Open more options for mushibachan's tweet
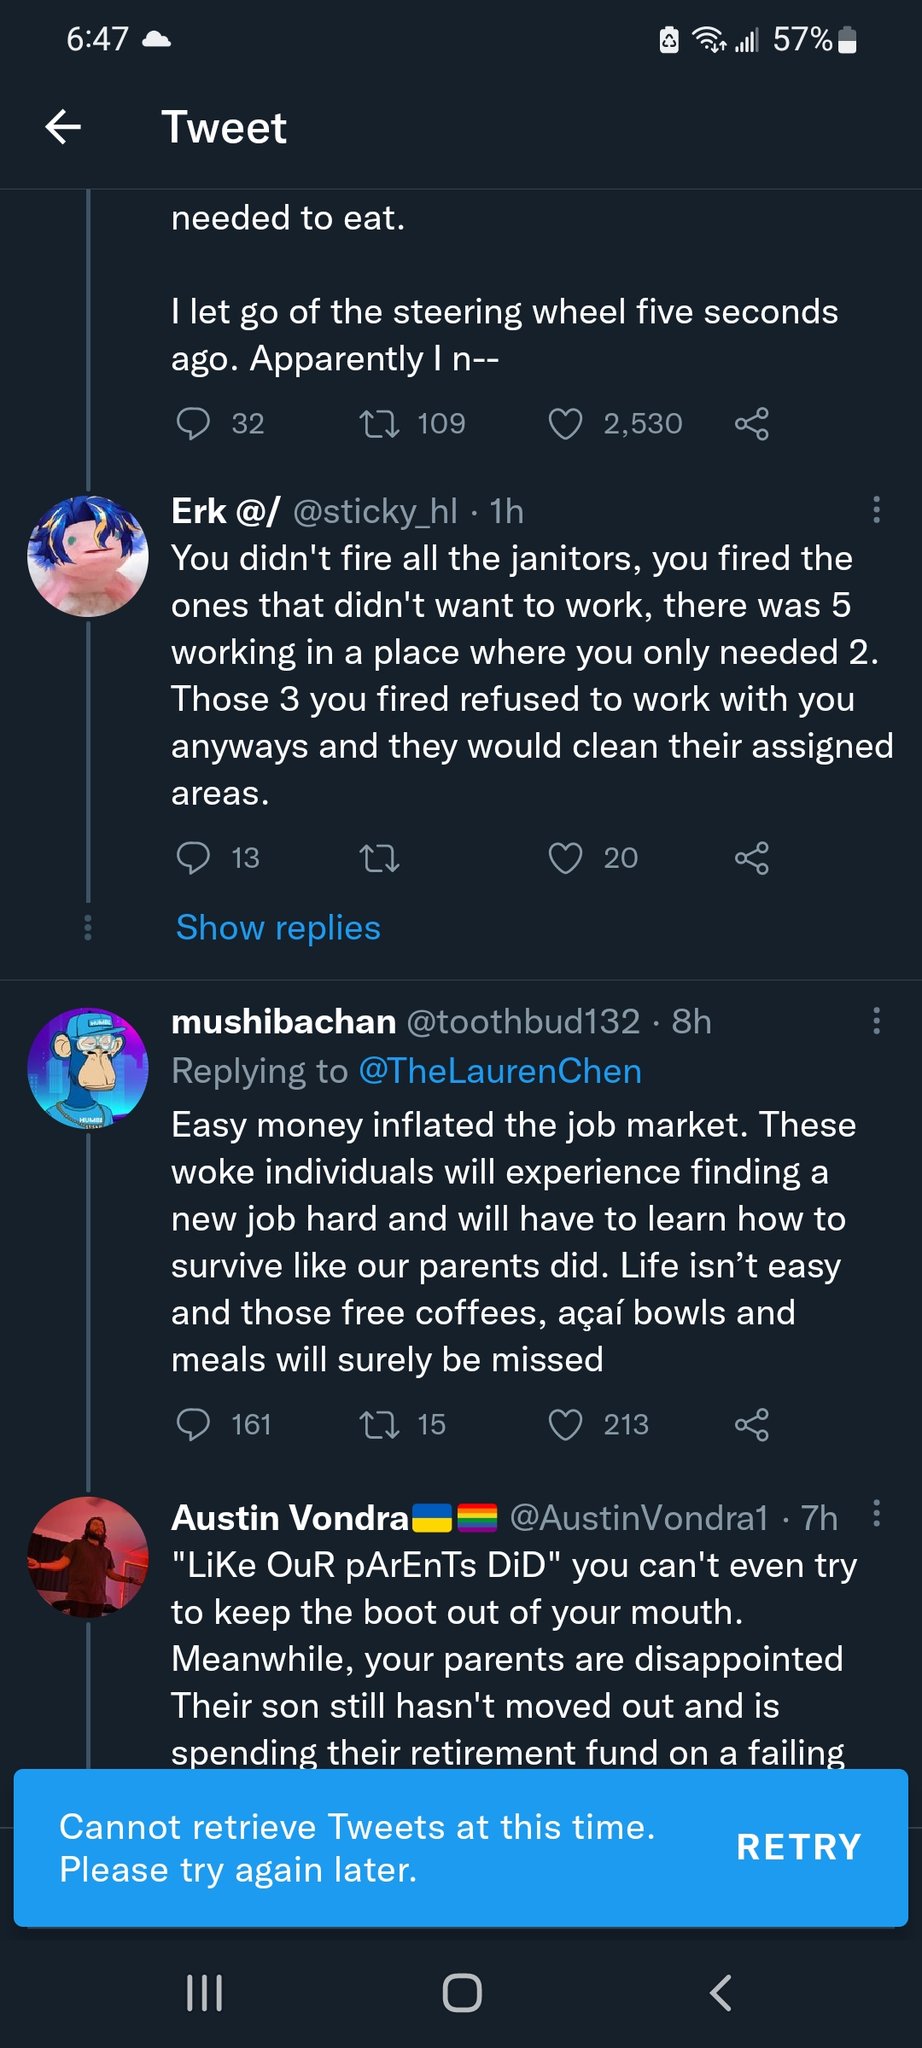922x2048 pixels. (876, 1020)
